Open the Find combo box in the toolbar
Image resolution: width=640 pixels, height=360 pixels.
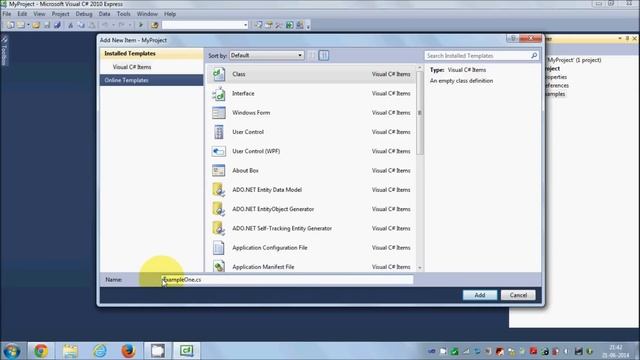pyautogui.click(x=205, y=25)
